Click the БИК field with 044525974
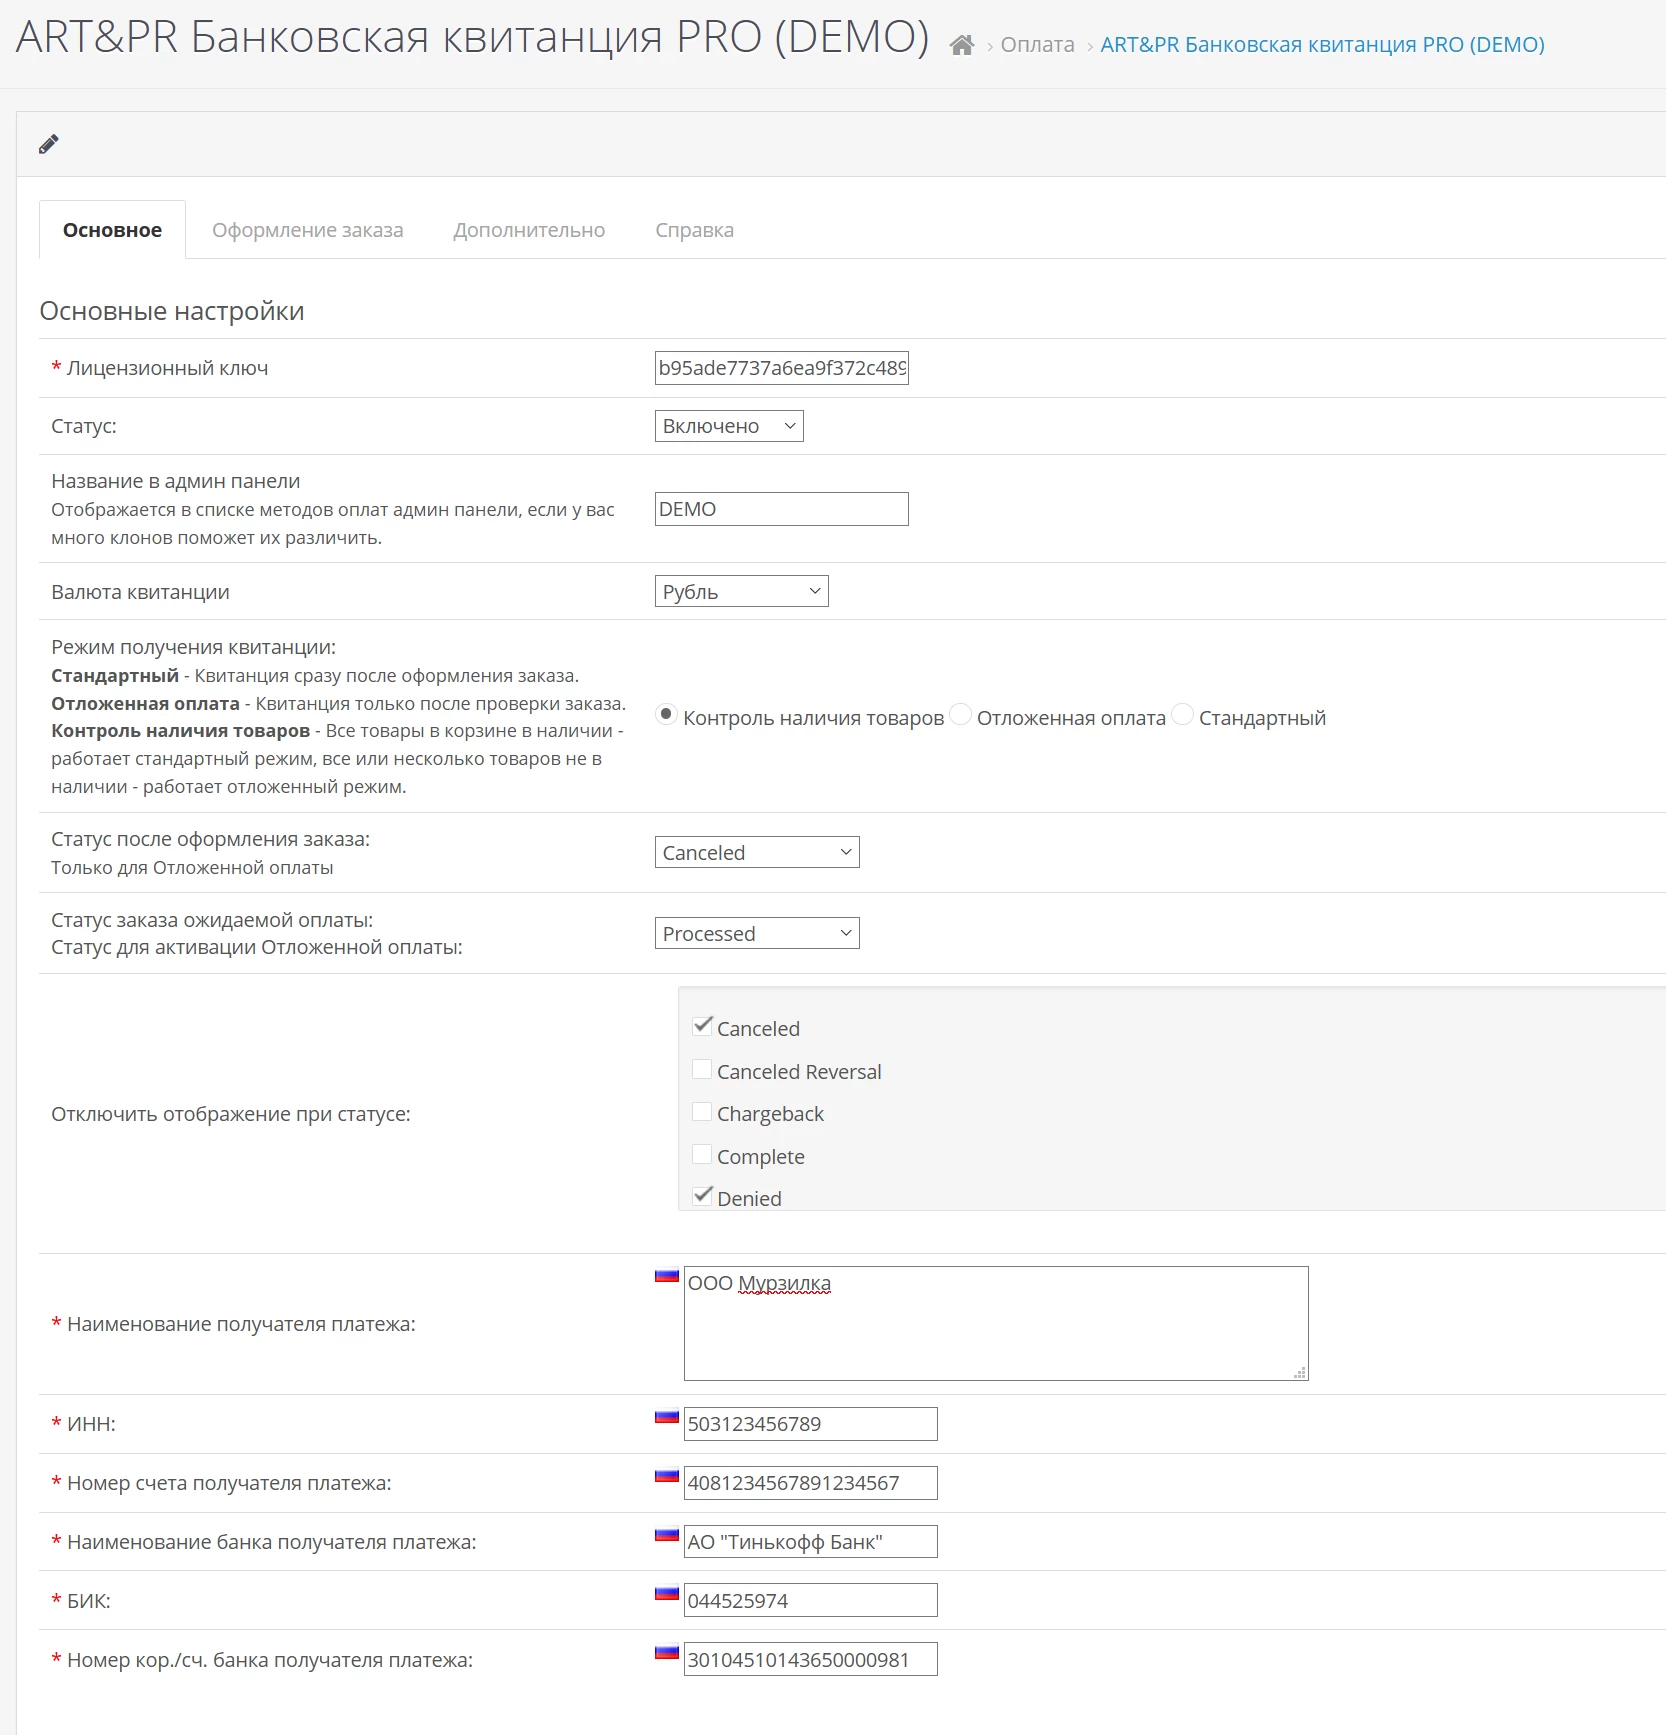The image size is (1666, 1735). point(811,1600)
